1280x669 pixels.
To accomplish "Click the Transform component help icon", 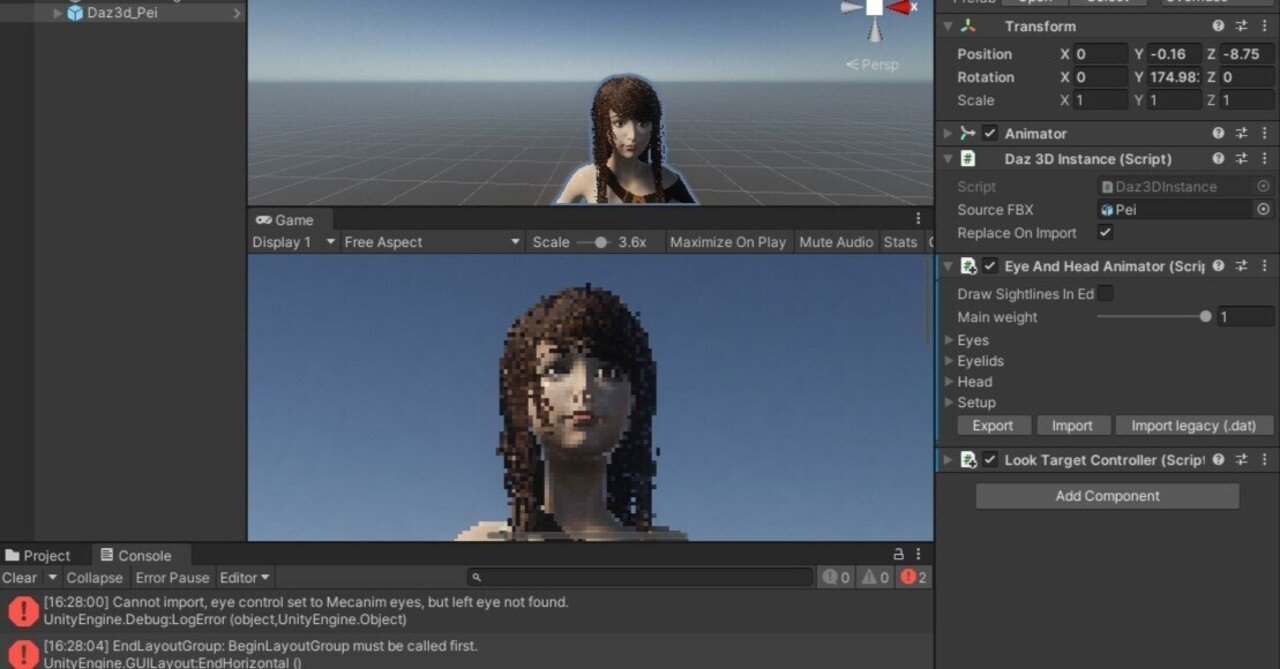I will [x=1218, y=26].
